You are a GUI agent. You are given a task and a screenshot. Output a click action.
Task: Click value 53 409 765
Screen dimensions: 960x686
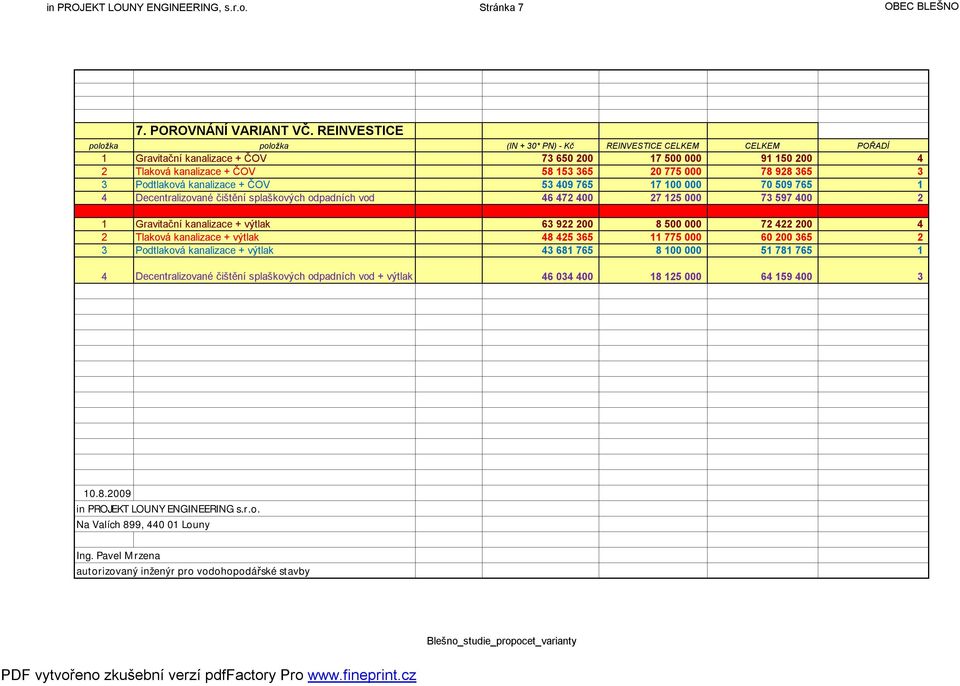(568, 184)
